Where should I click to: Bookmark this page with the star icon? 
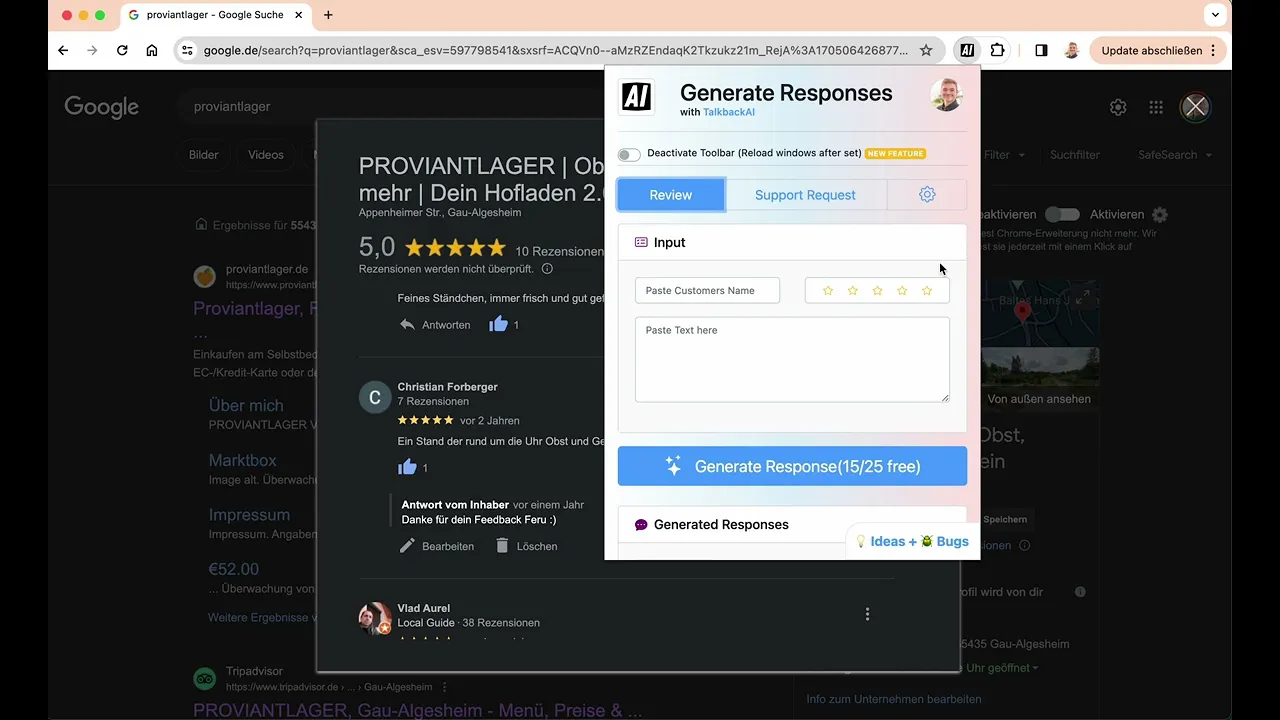(x=926, y=50)
